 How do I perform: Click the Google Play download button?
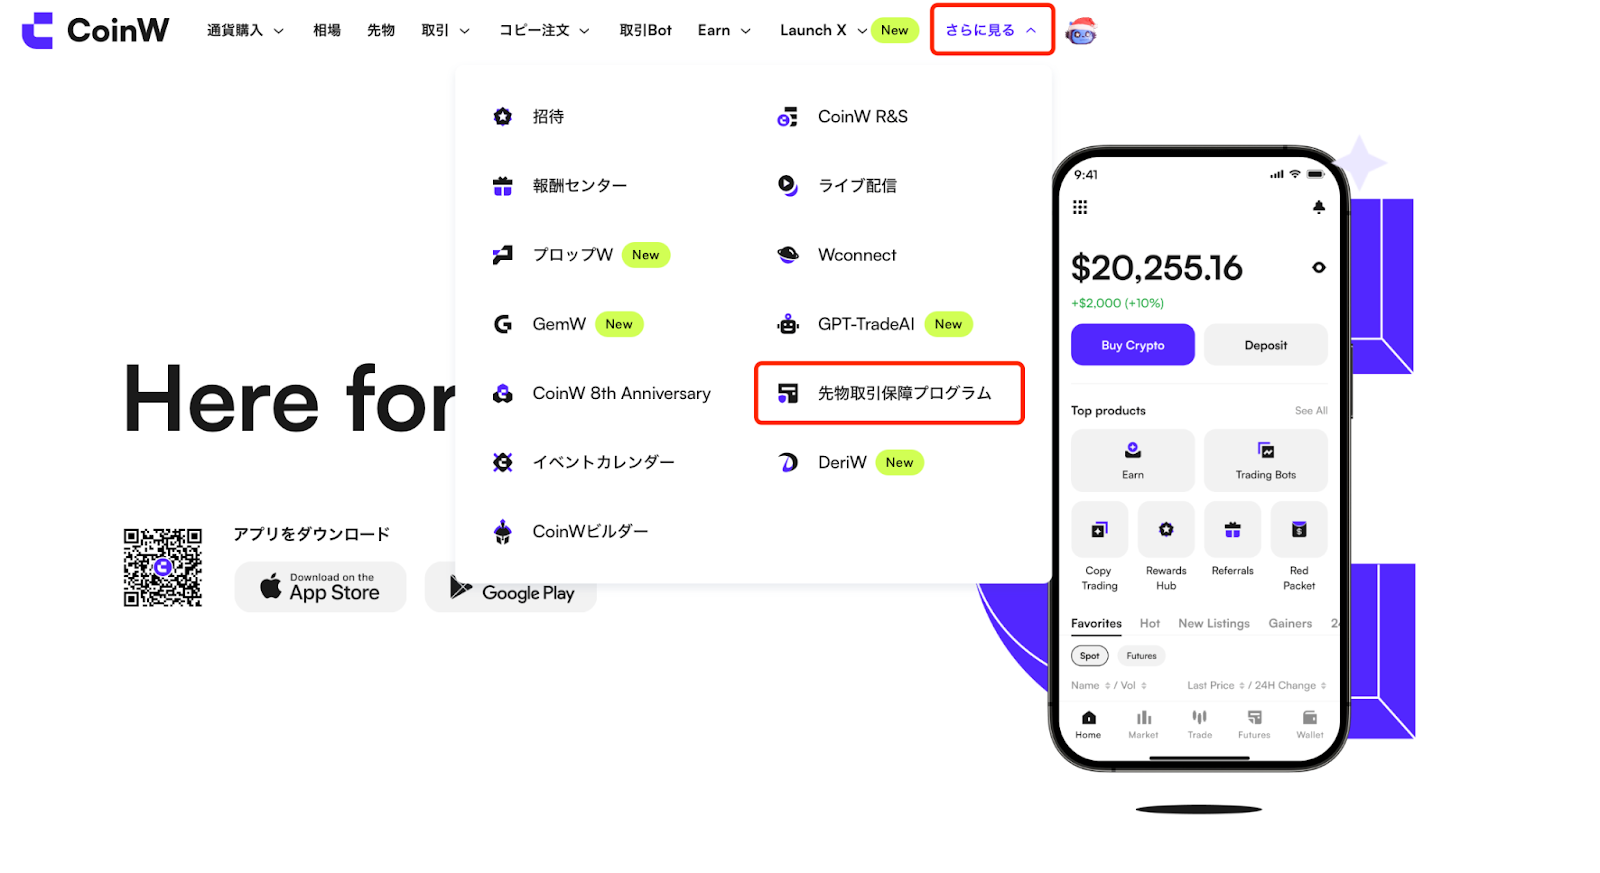pos(511,592)
